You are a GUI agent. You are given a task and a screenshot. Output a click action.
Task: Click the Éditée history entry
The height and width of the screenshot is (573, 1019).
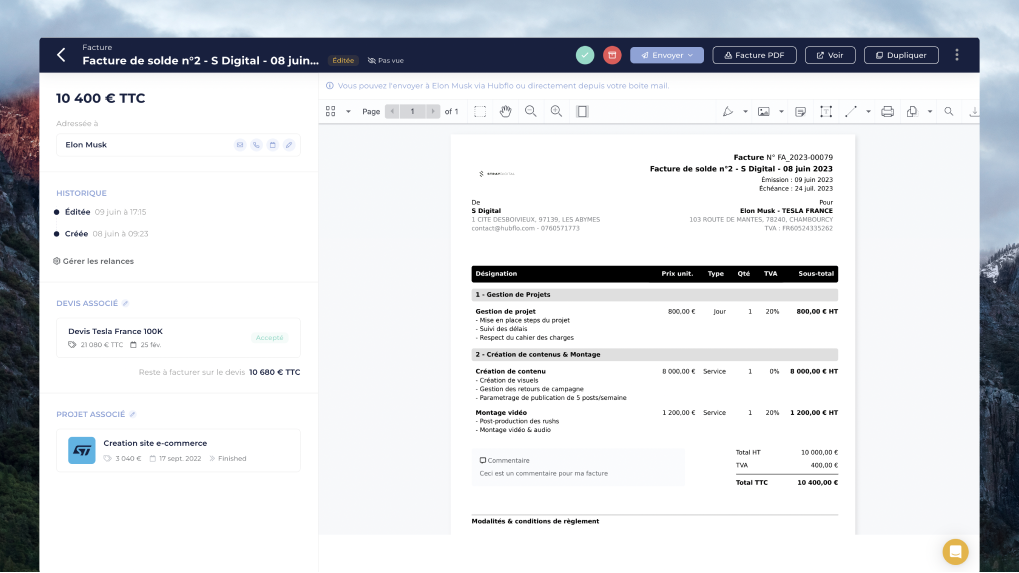click(x=101, y=212)
